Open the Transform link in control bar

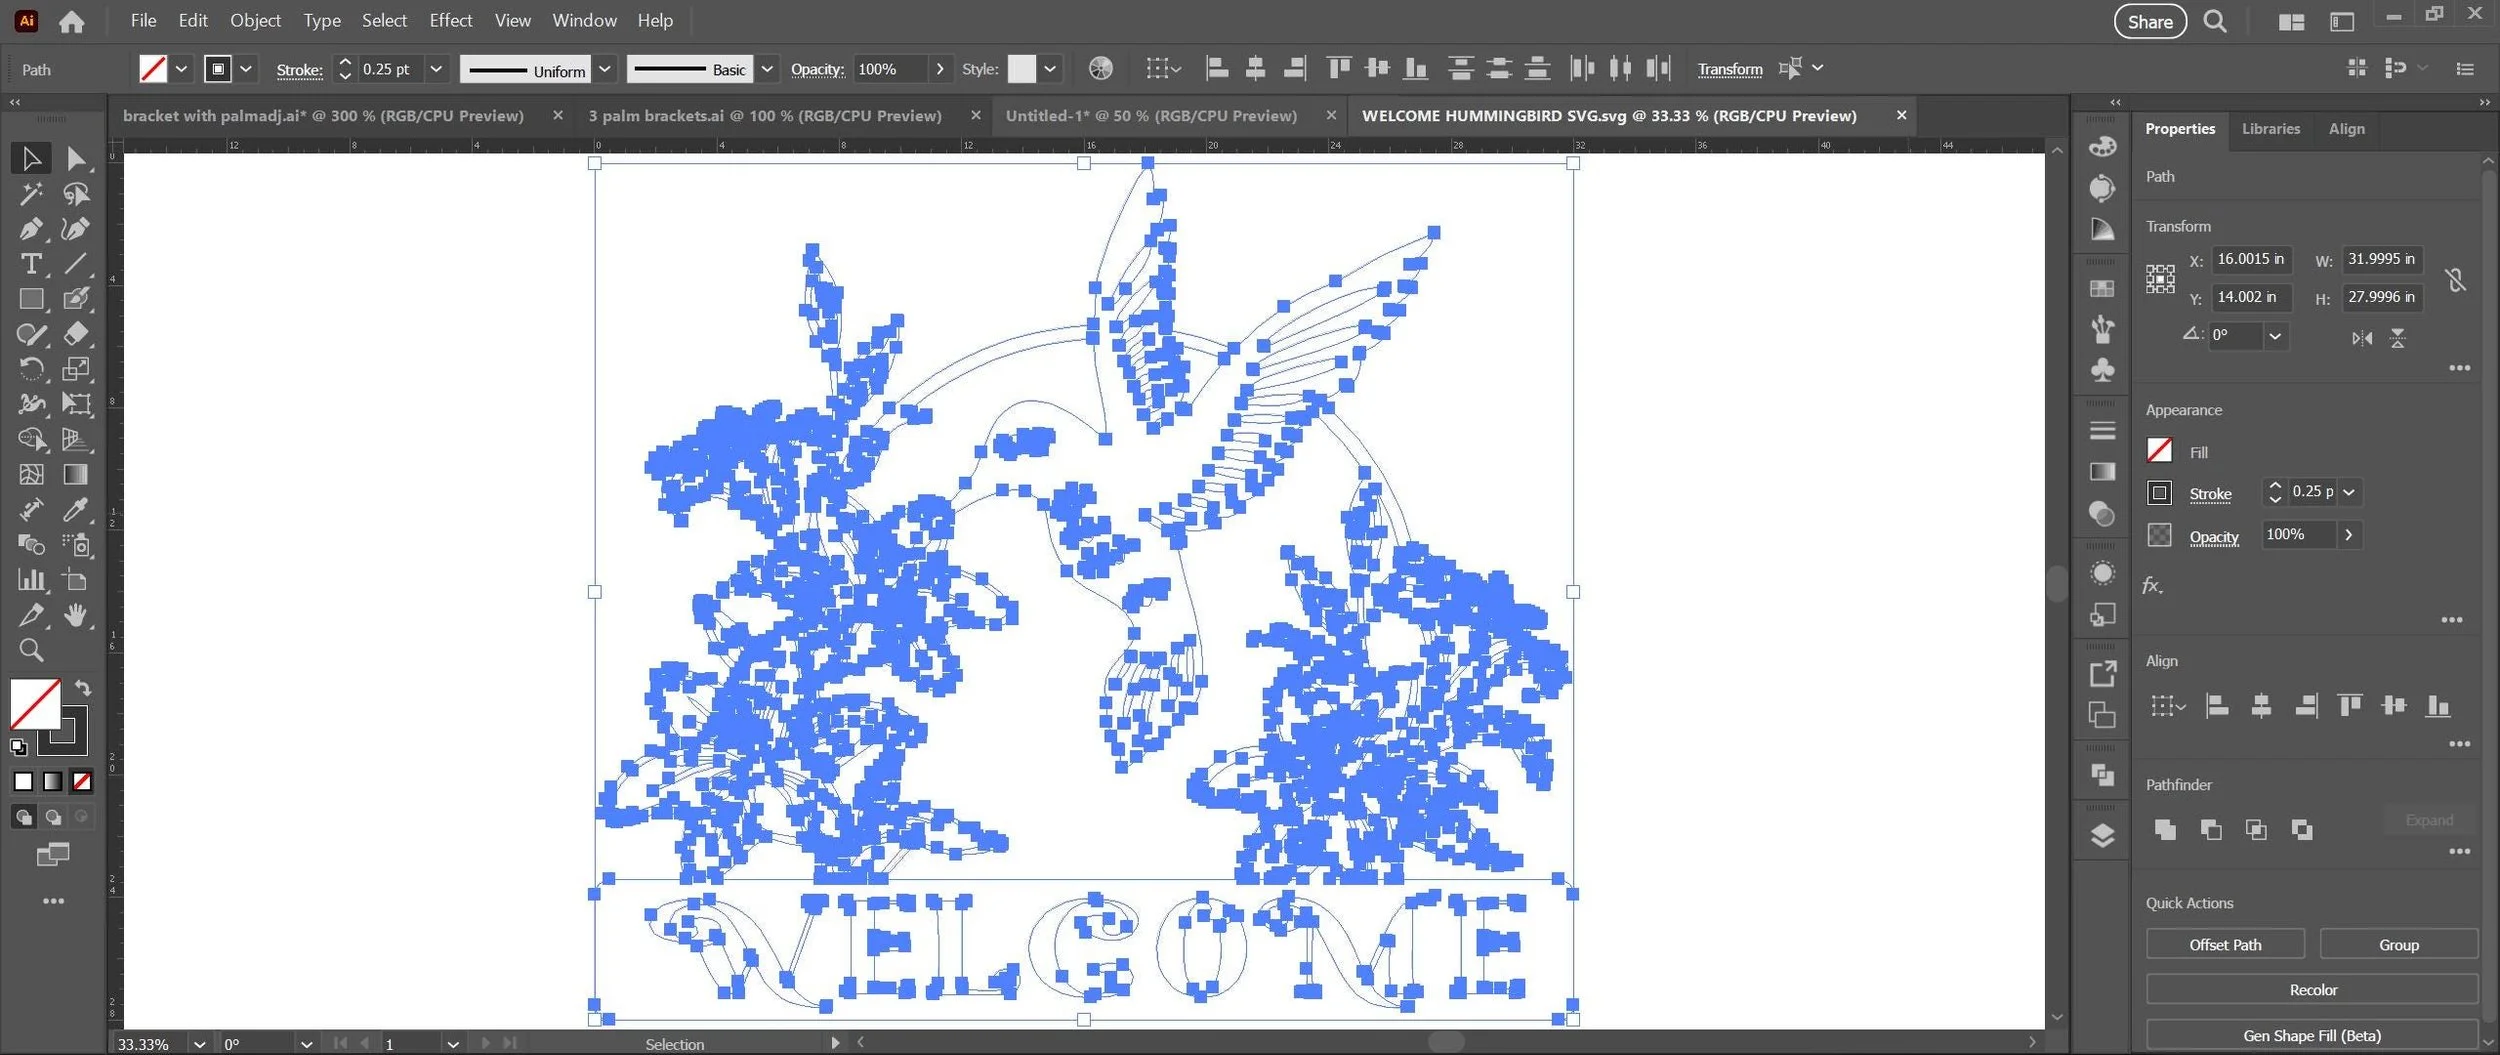coord(1729,69)
